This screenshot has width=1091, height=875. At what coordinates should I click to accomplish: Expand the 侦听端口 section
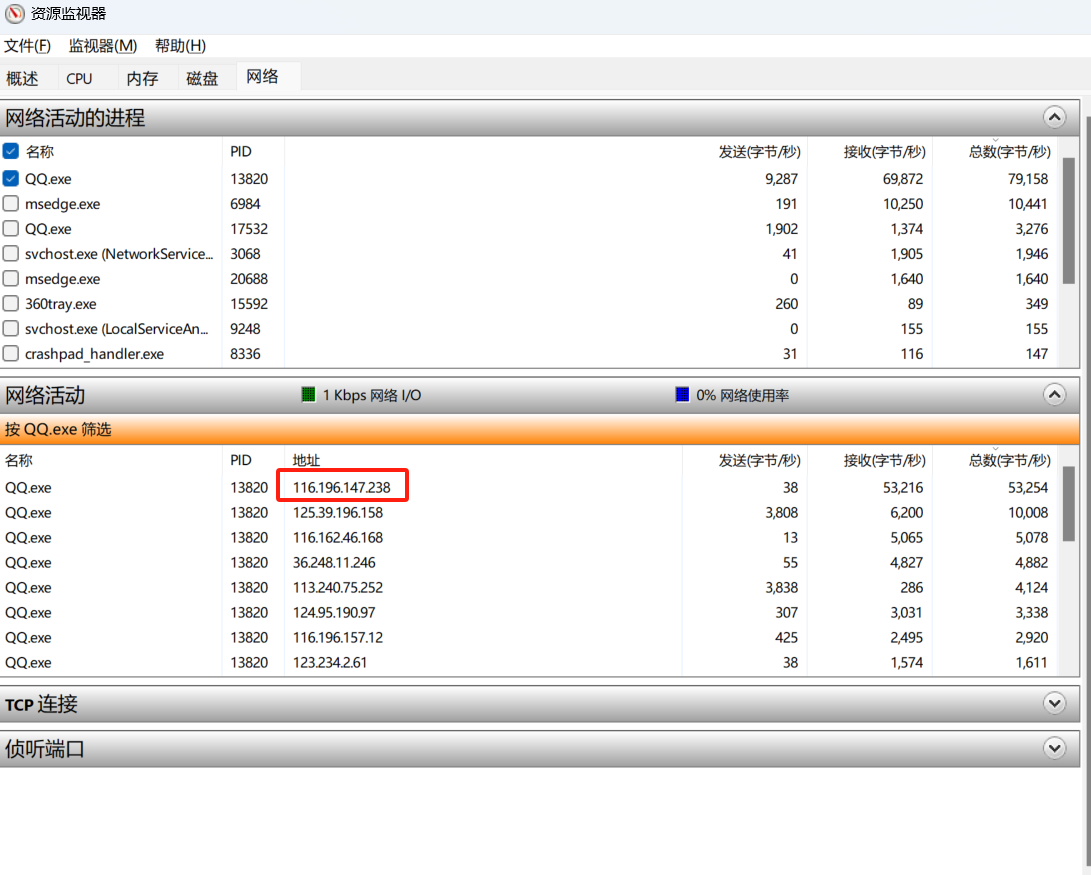tap(1054, 748)
